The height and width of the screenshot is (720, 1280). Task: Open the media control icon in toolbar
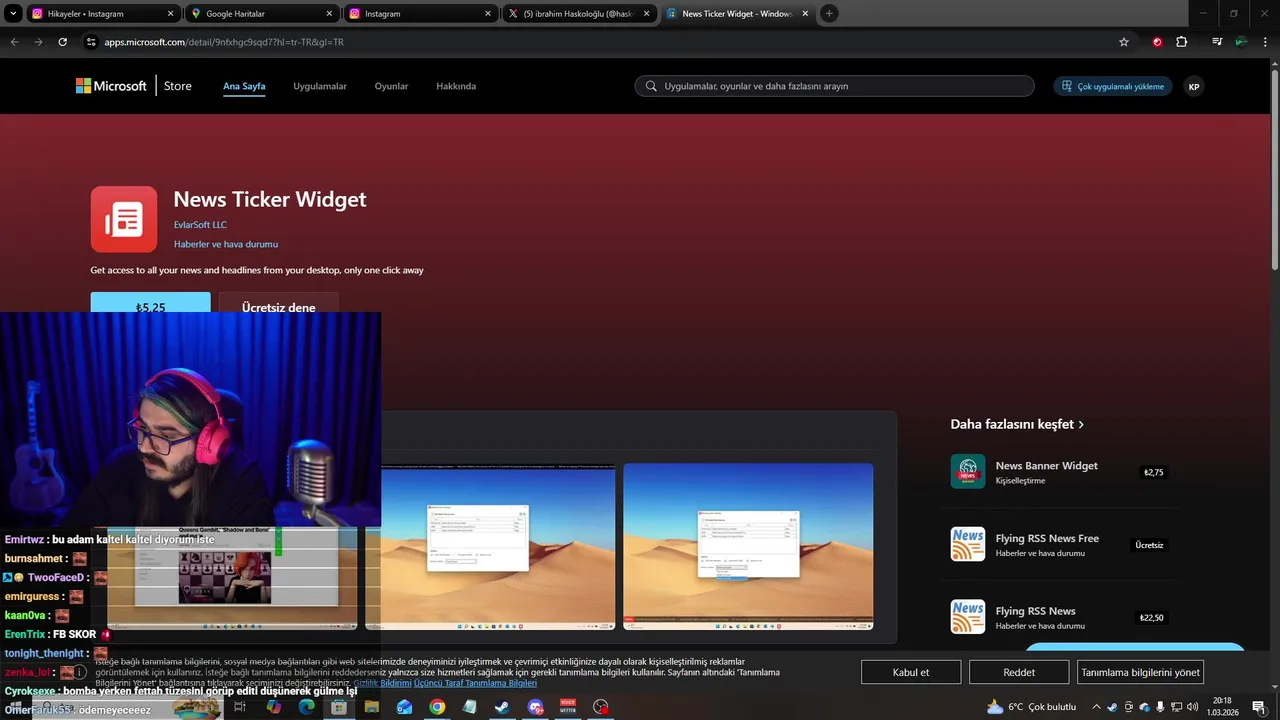[1217, 42]
